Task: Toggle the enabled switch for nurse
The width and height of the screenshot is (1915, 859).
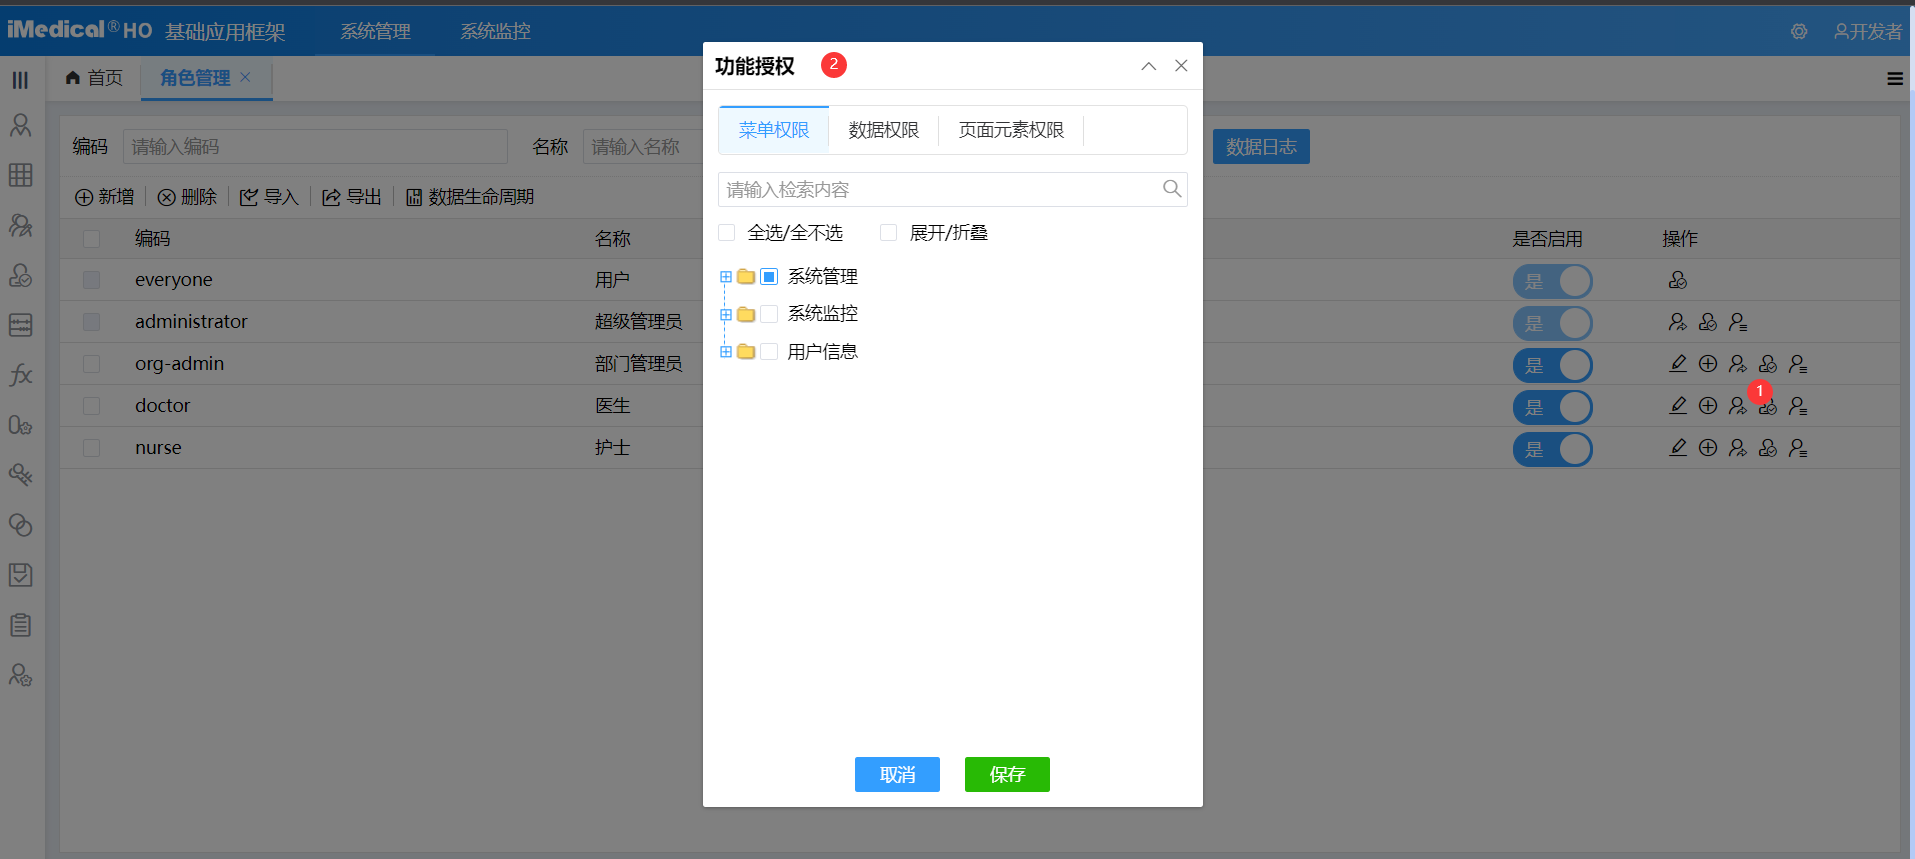Action: tap(1552, 449)
